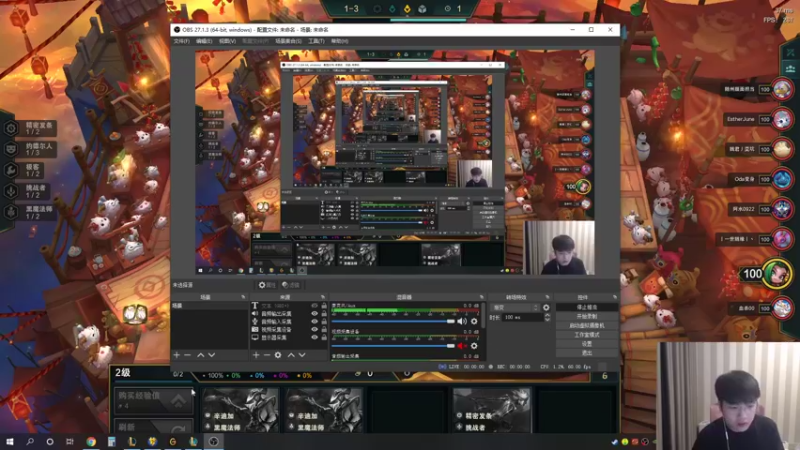Add a new scene with plus icon

tap(177, 355)
